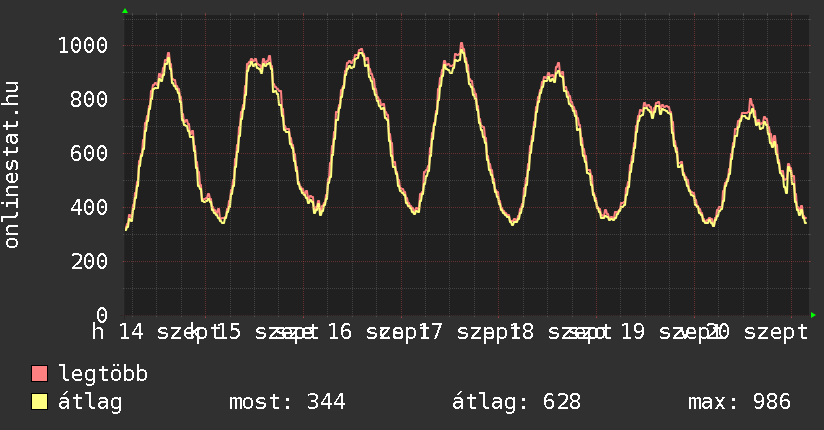Click the átlag legend label beside yellow swatch
Viewport: 824px width, 430px height.
[x=90, y=402]
